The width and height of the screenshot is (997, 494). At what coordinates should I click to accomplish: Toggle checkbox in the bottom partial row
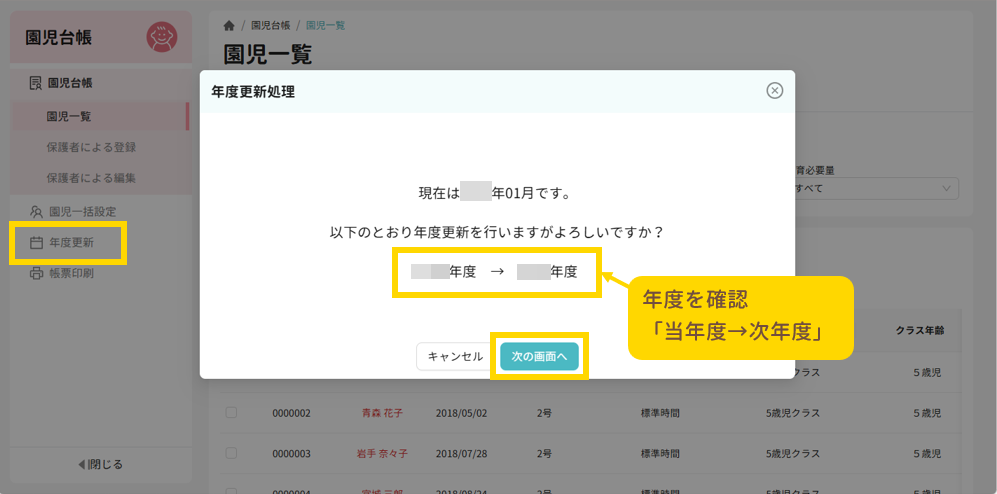231,490
